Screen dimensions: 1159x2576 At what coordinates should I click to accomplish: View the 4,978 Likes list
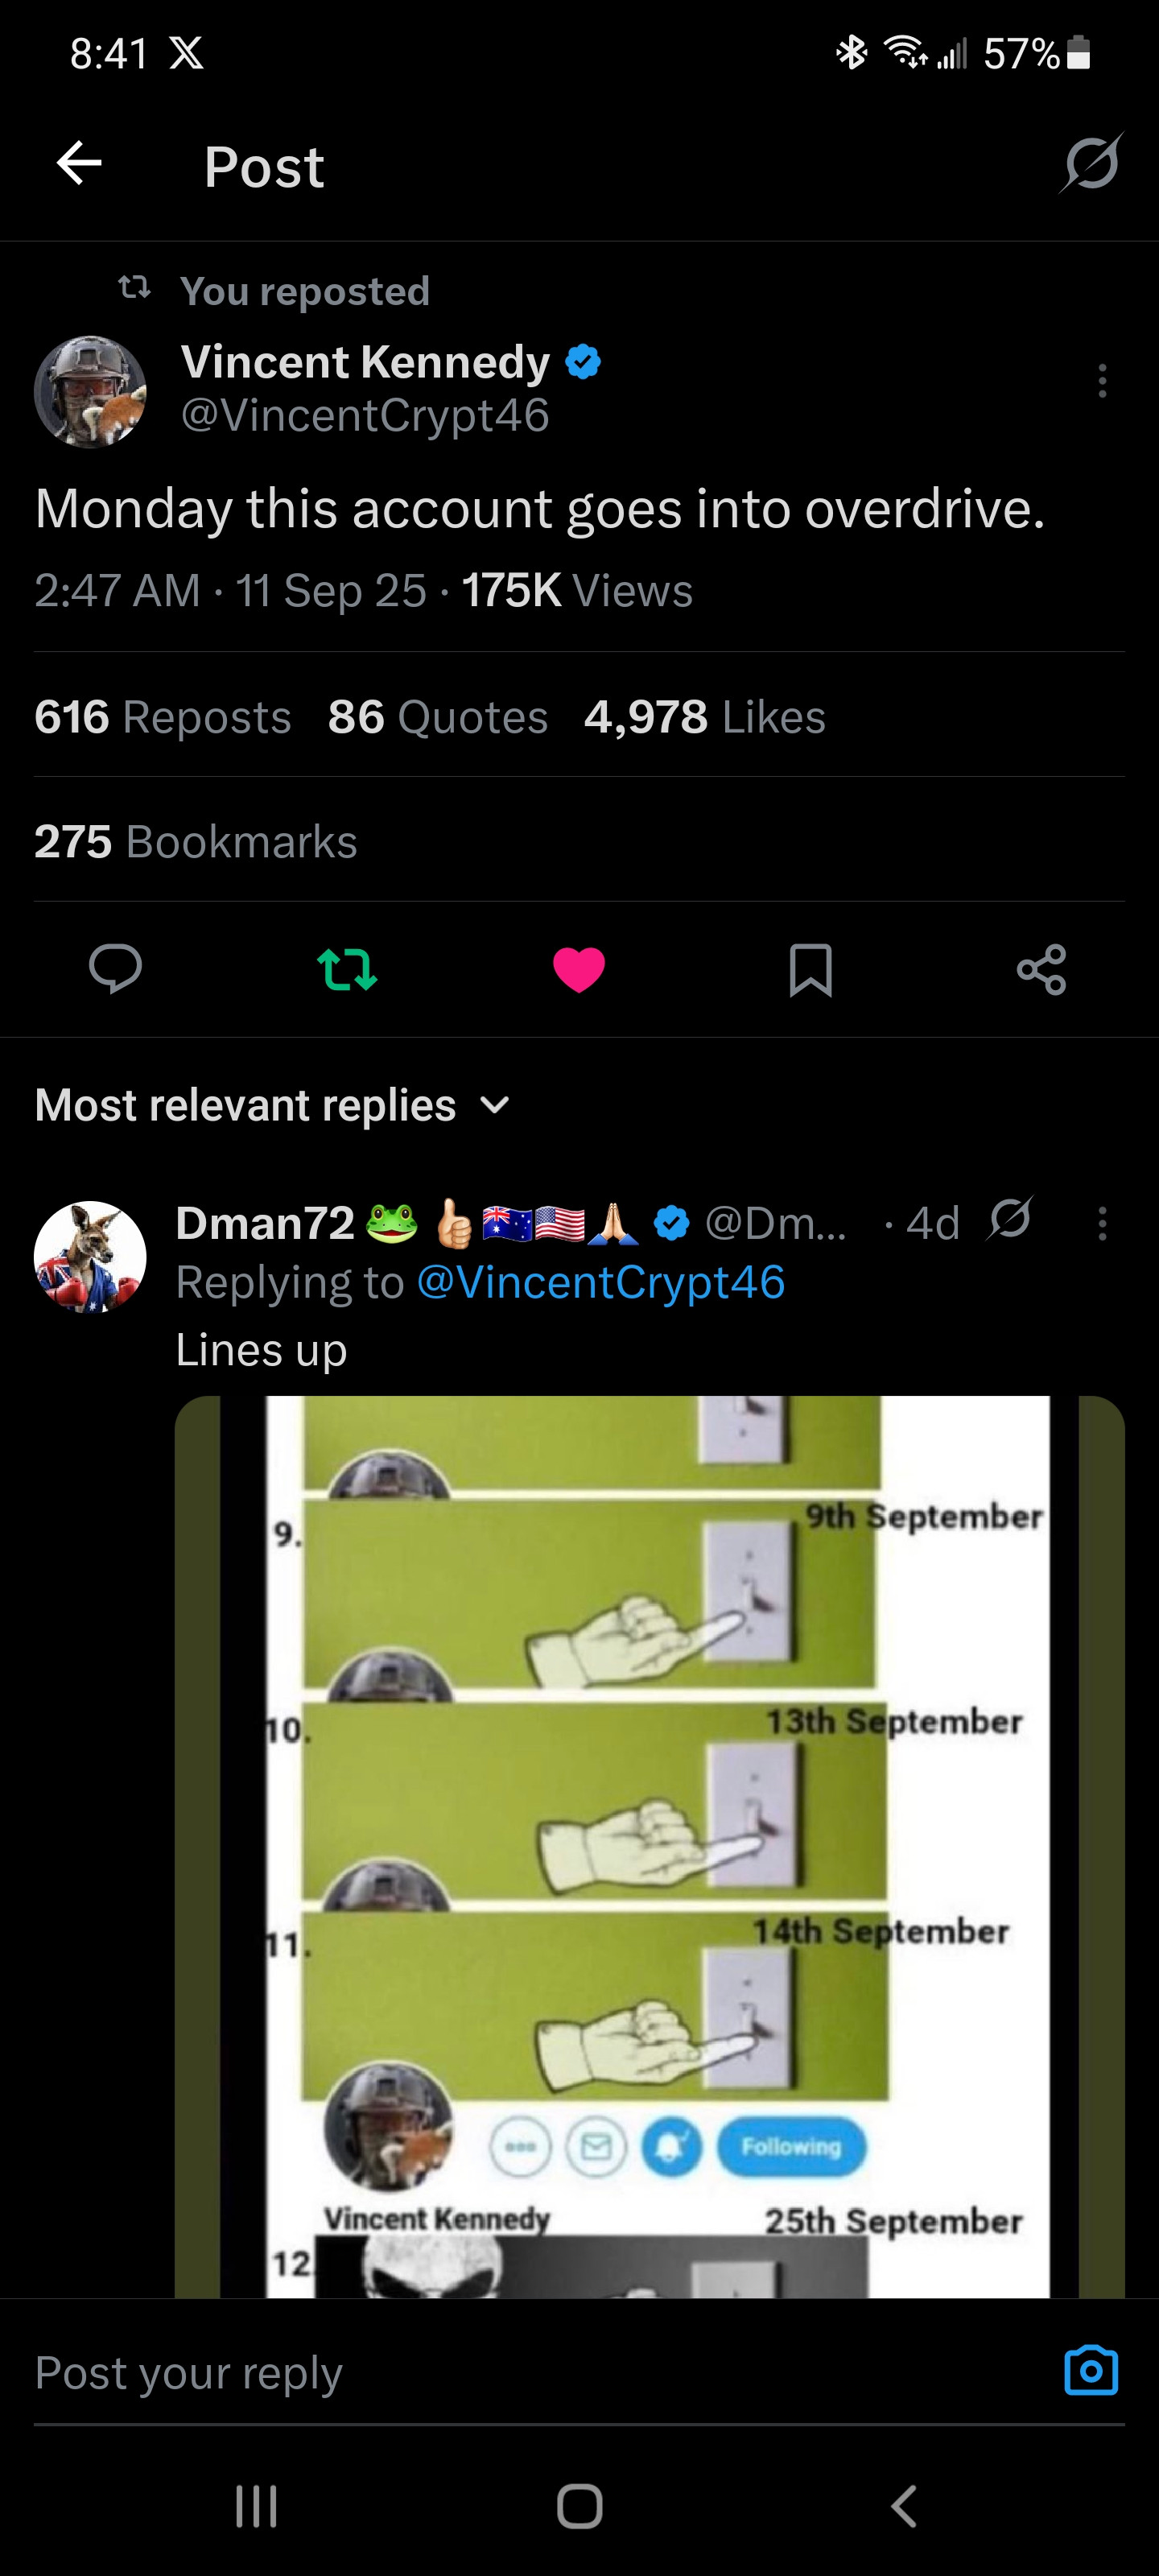tap(705, 717)
